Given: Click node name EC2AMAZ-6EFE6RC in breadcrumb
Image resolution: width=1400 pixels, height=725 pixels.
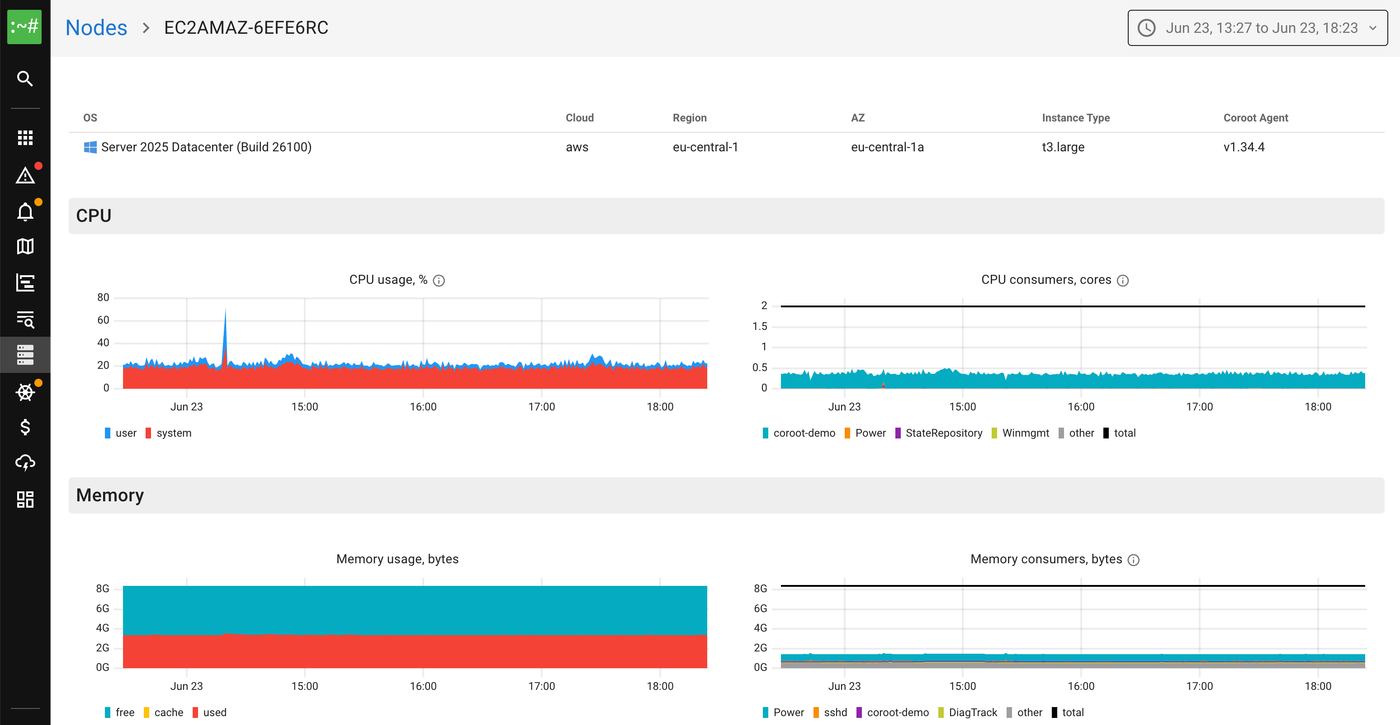Looking at the screenshot, I should point(246,28).
